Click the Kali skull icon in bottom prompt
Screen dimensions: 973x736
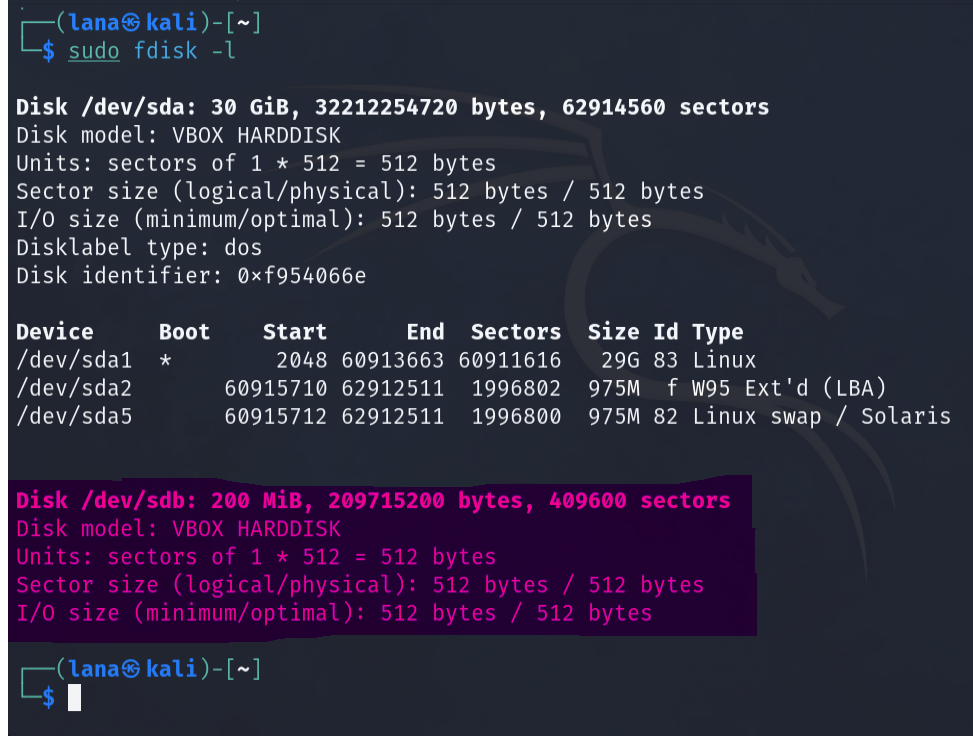coord(131,669)
